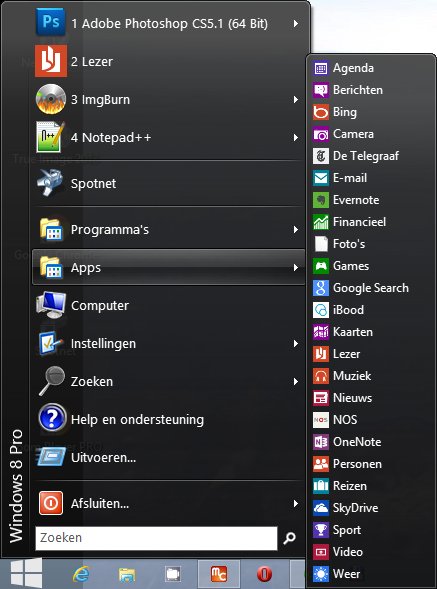Click the Financieel chart icon
This screenshot has width=437, height=589.
321,222
